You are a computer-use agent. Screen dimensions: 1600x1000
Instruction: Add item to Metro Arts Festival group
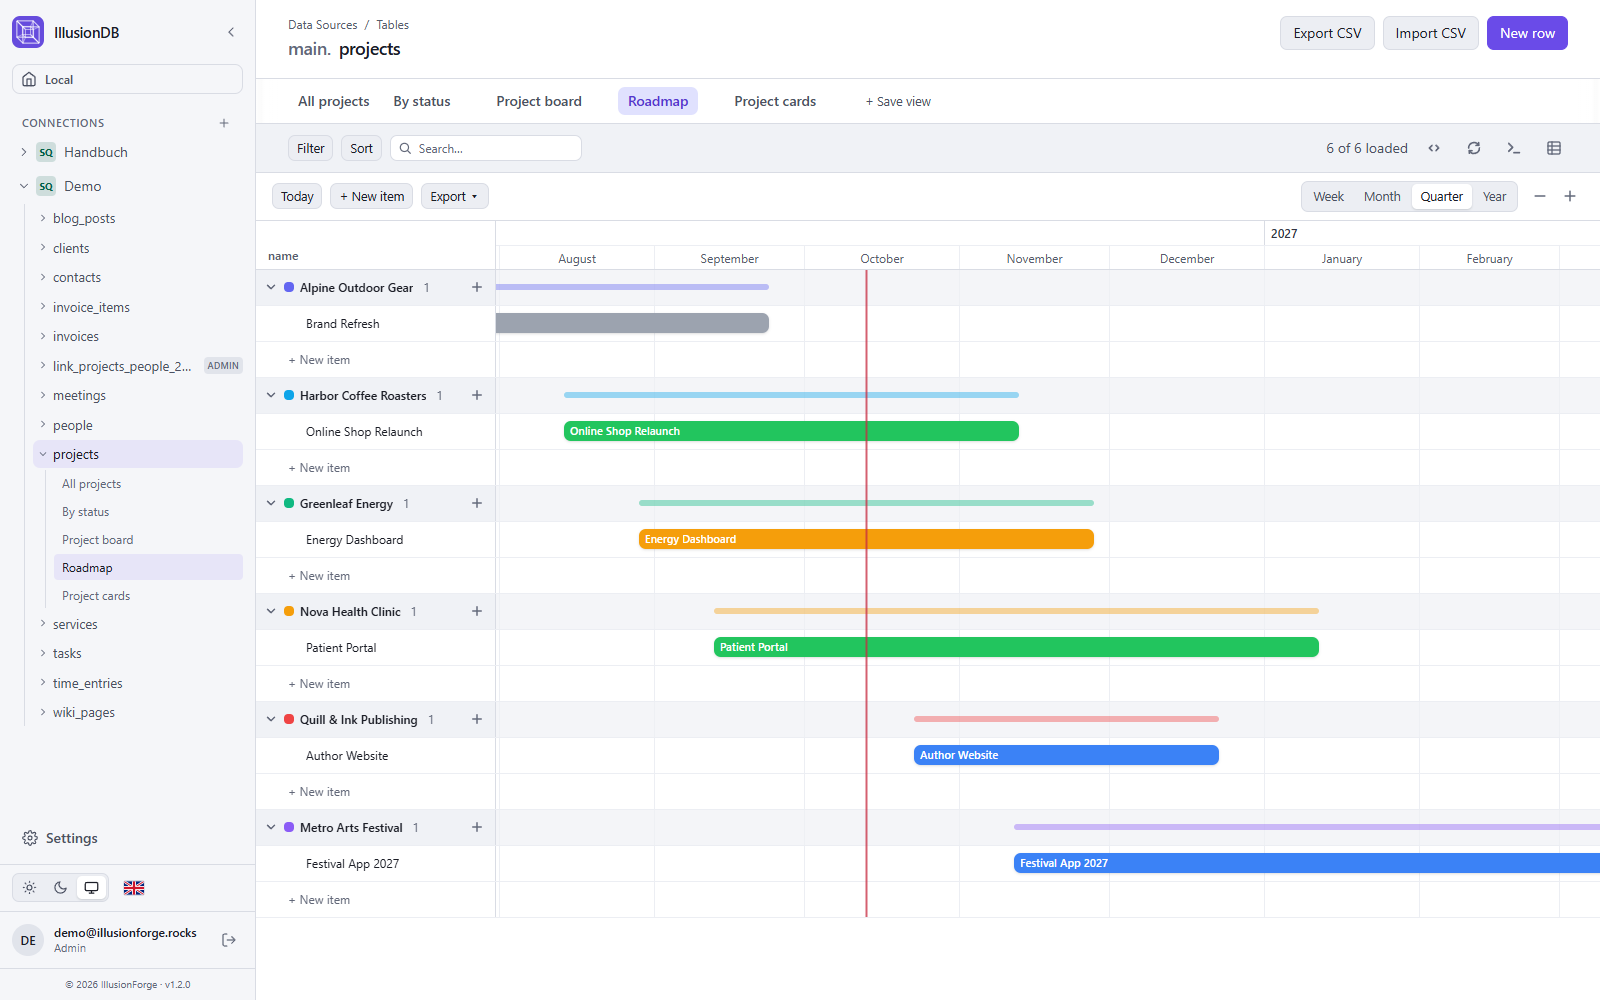click(x=477, y=827)
